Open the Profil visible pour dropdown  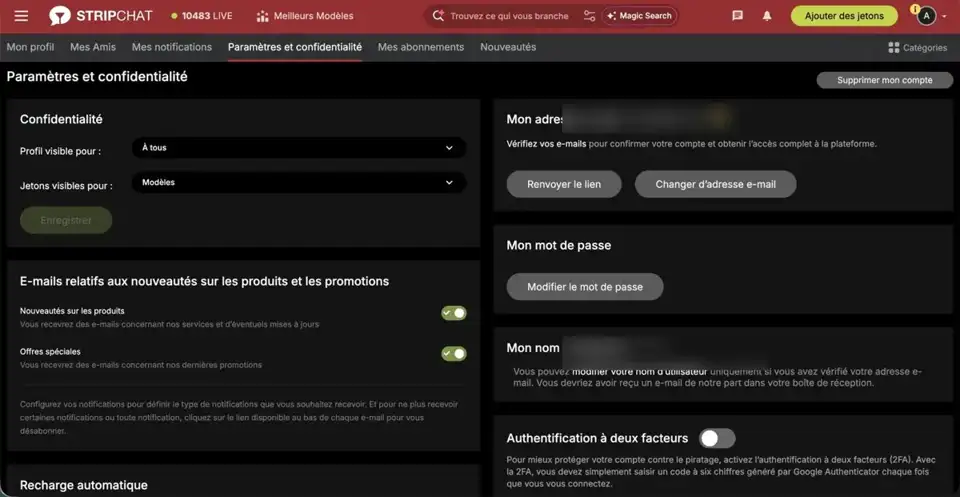[299, 148]
